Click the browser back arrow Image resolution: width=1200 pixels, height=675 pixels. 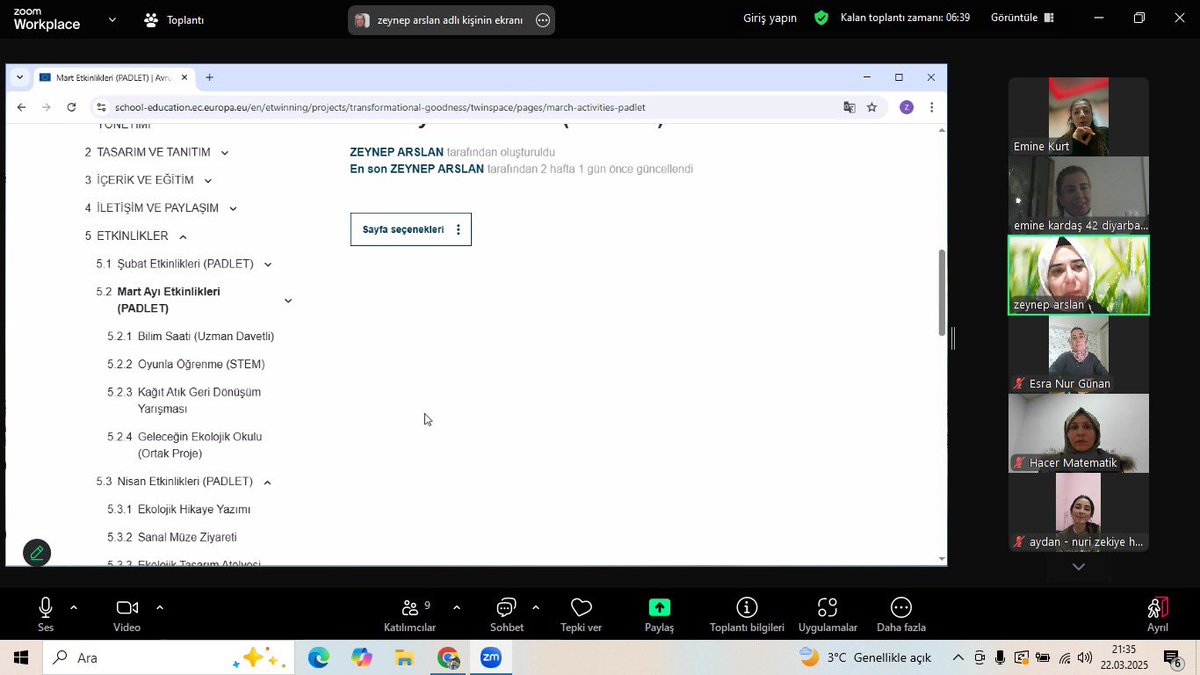point(22,107)
